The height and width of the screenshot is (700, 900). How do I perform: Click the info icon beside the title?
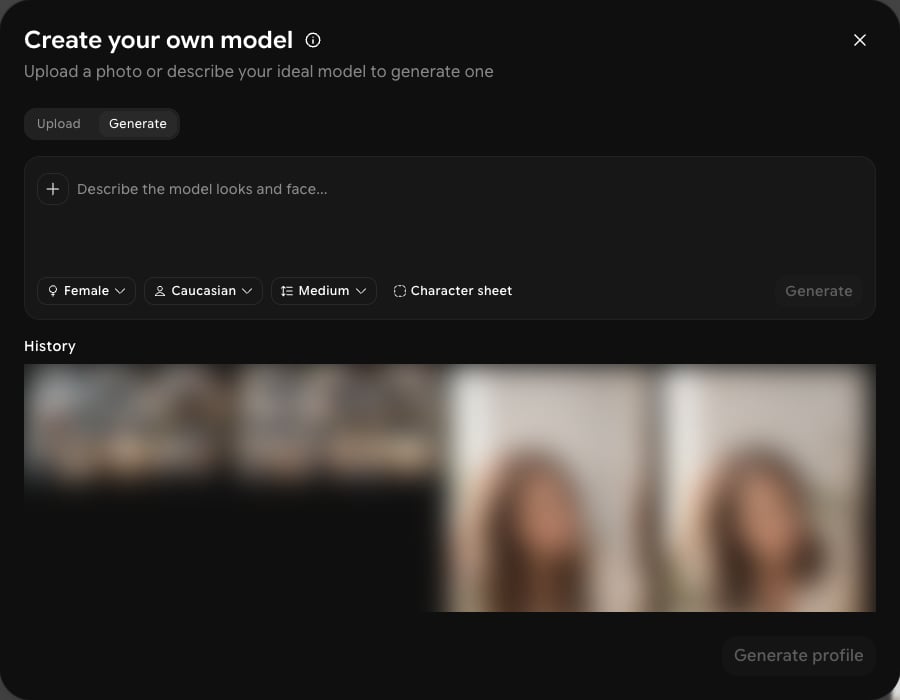pyautogui.click(x=313, y=40)
